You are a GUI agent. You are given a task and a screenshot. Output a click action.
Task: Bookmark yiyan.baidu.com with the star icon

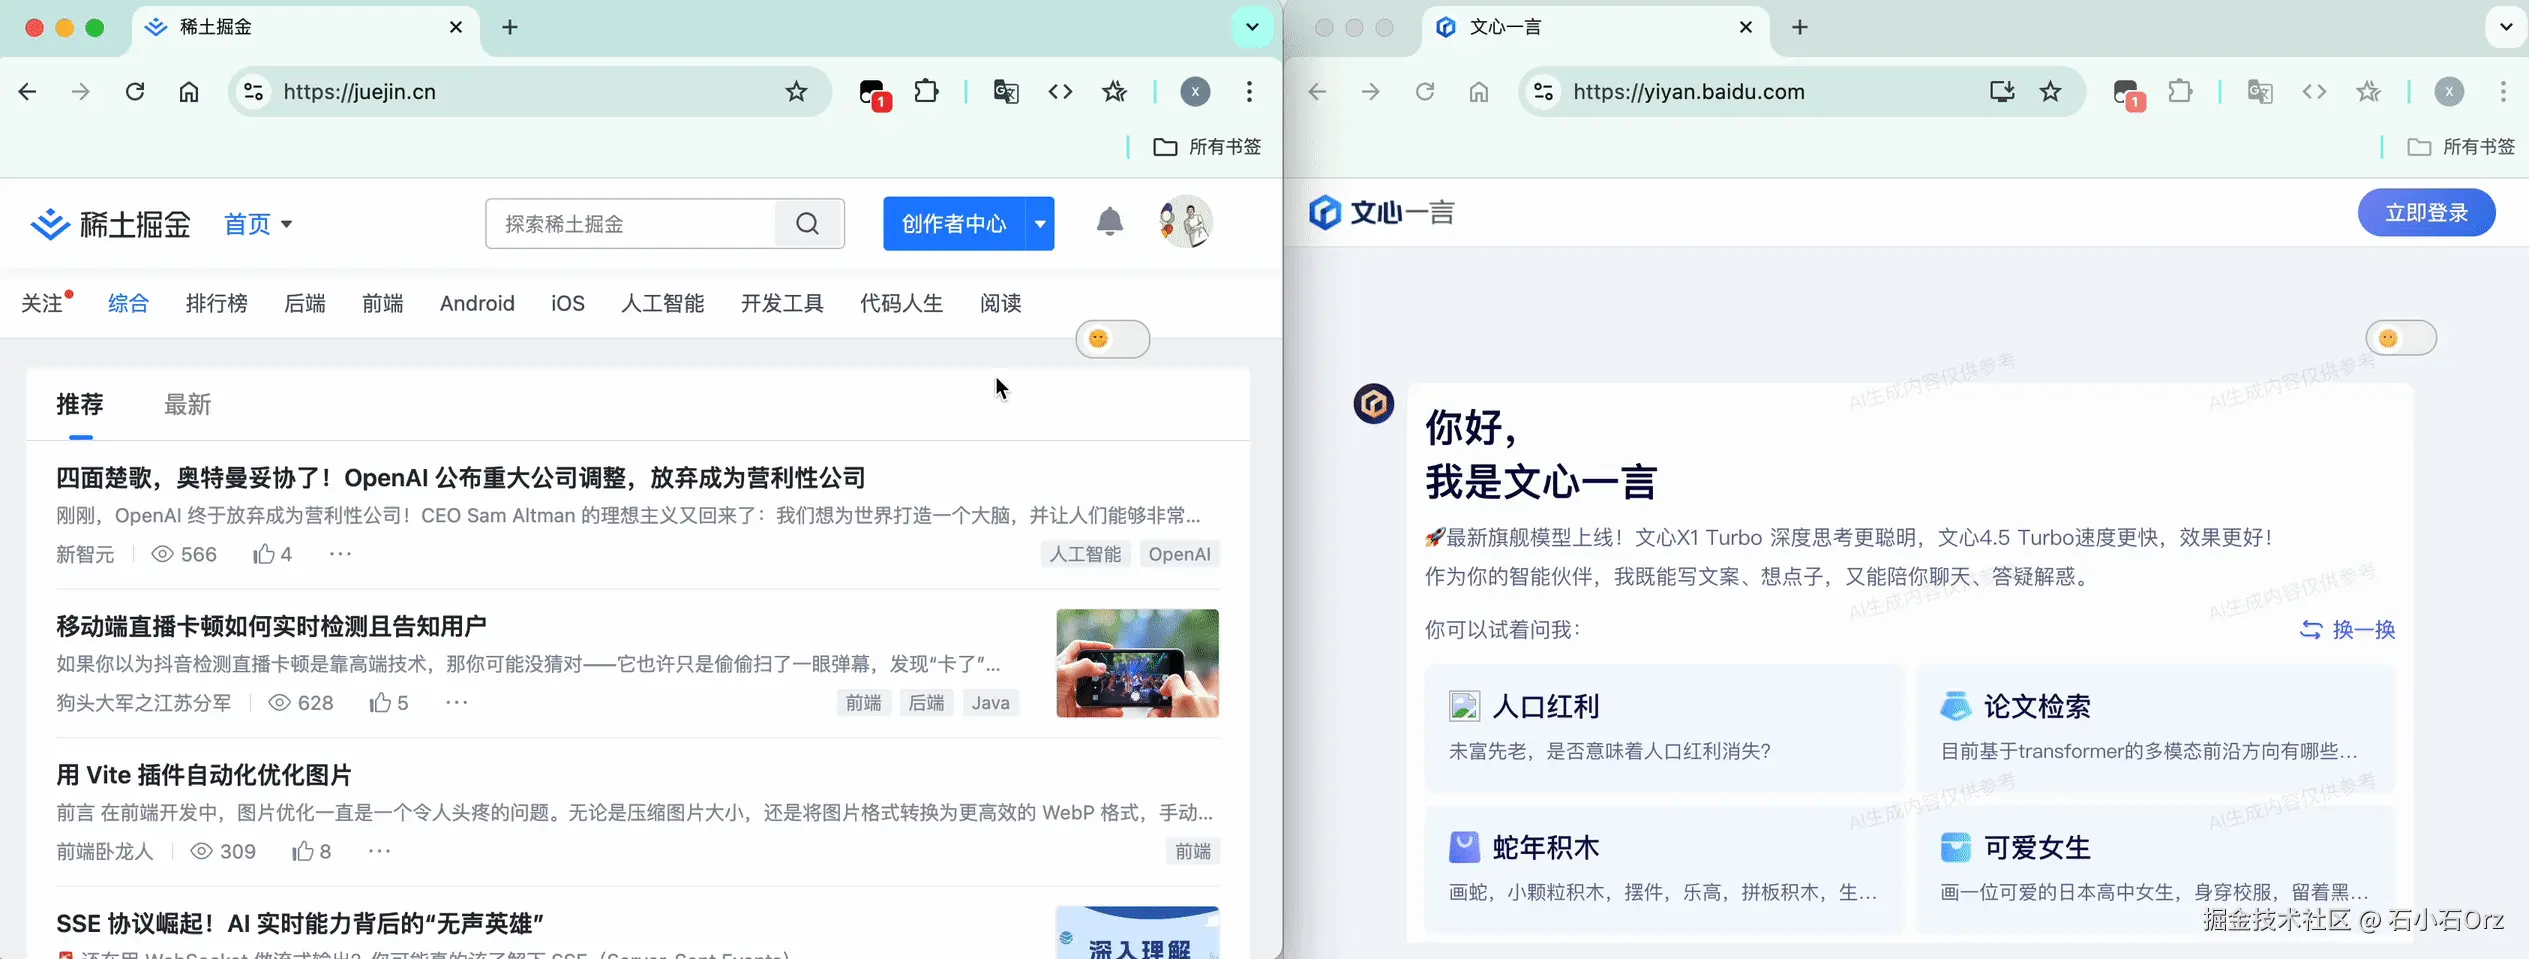pos(2050,92)
